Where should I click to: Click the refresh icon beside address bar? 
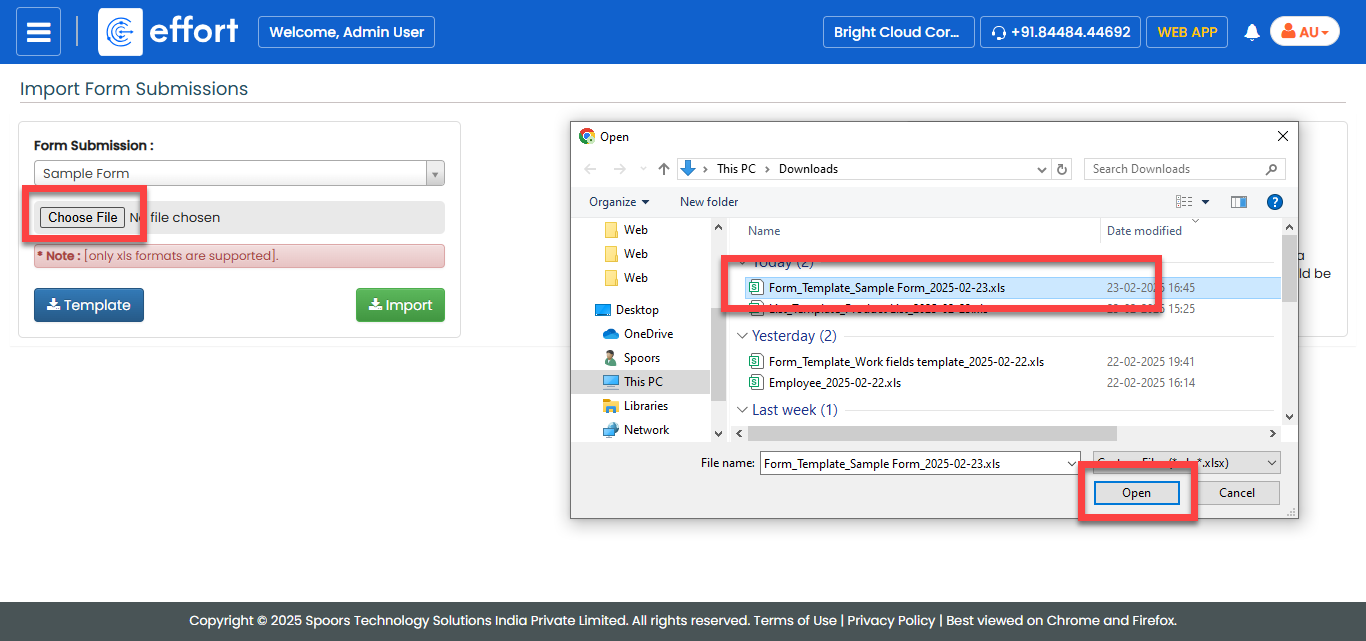point(1062,169)
